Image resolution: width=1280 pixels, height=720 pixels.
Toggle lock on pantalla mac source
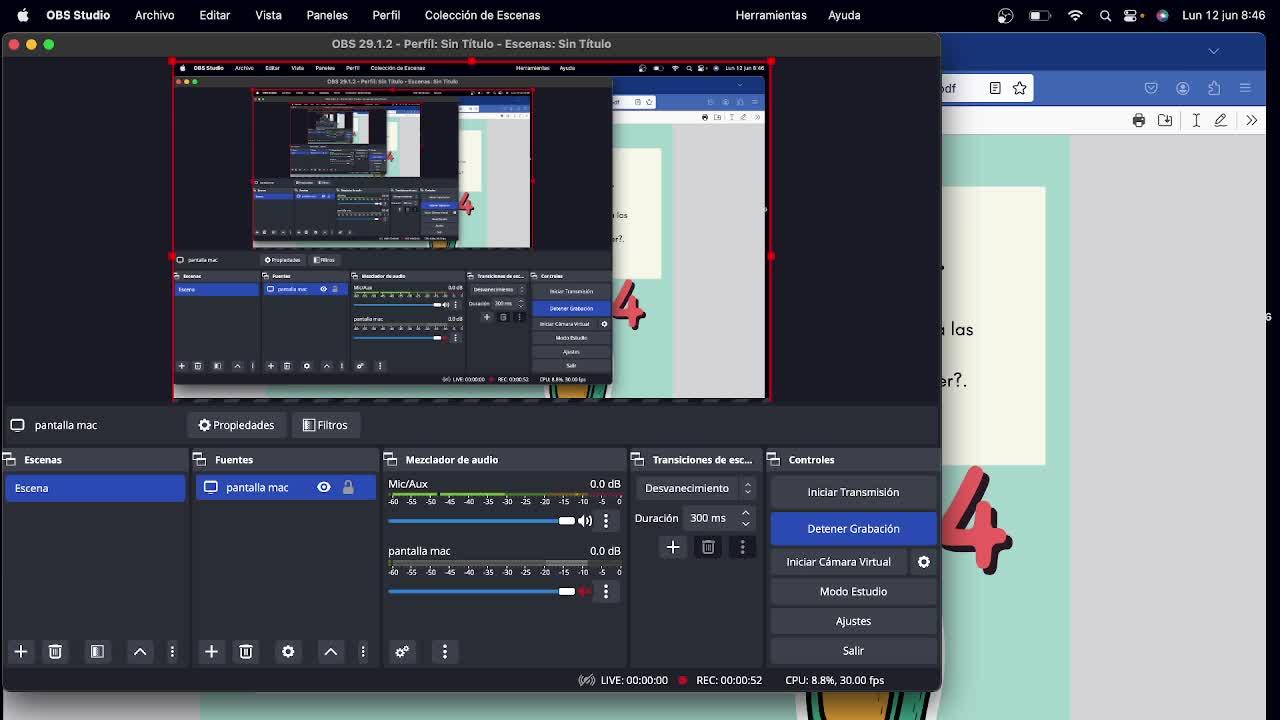point(348,487)
